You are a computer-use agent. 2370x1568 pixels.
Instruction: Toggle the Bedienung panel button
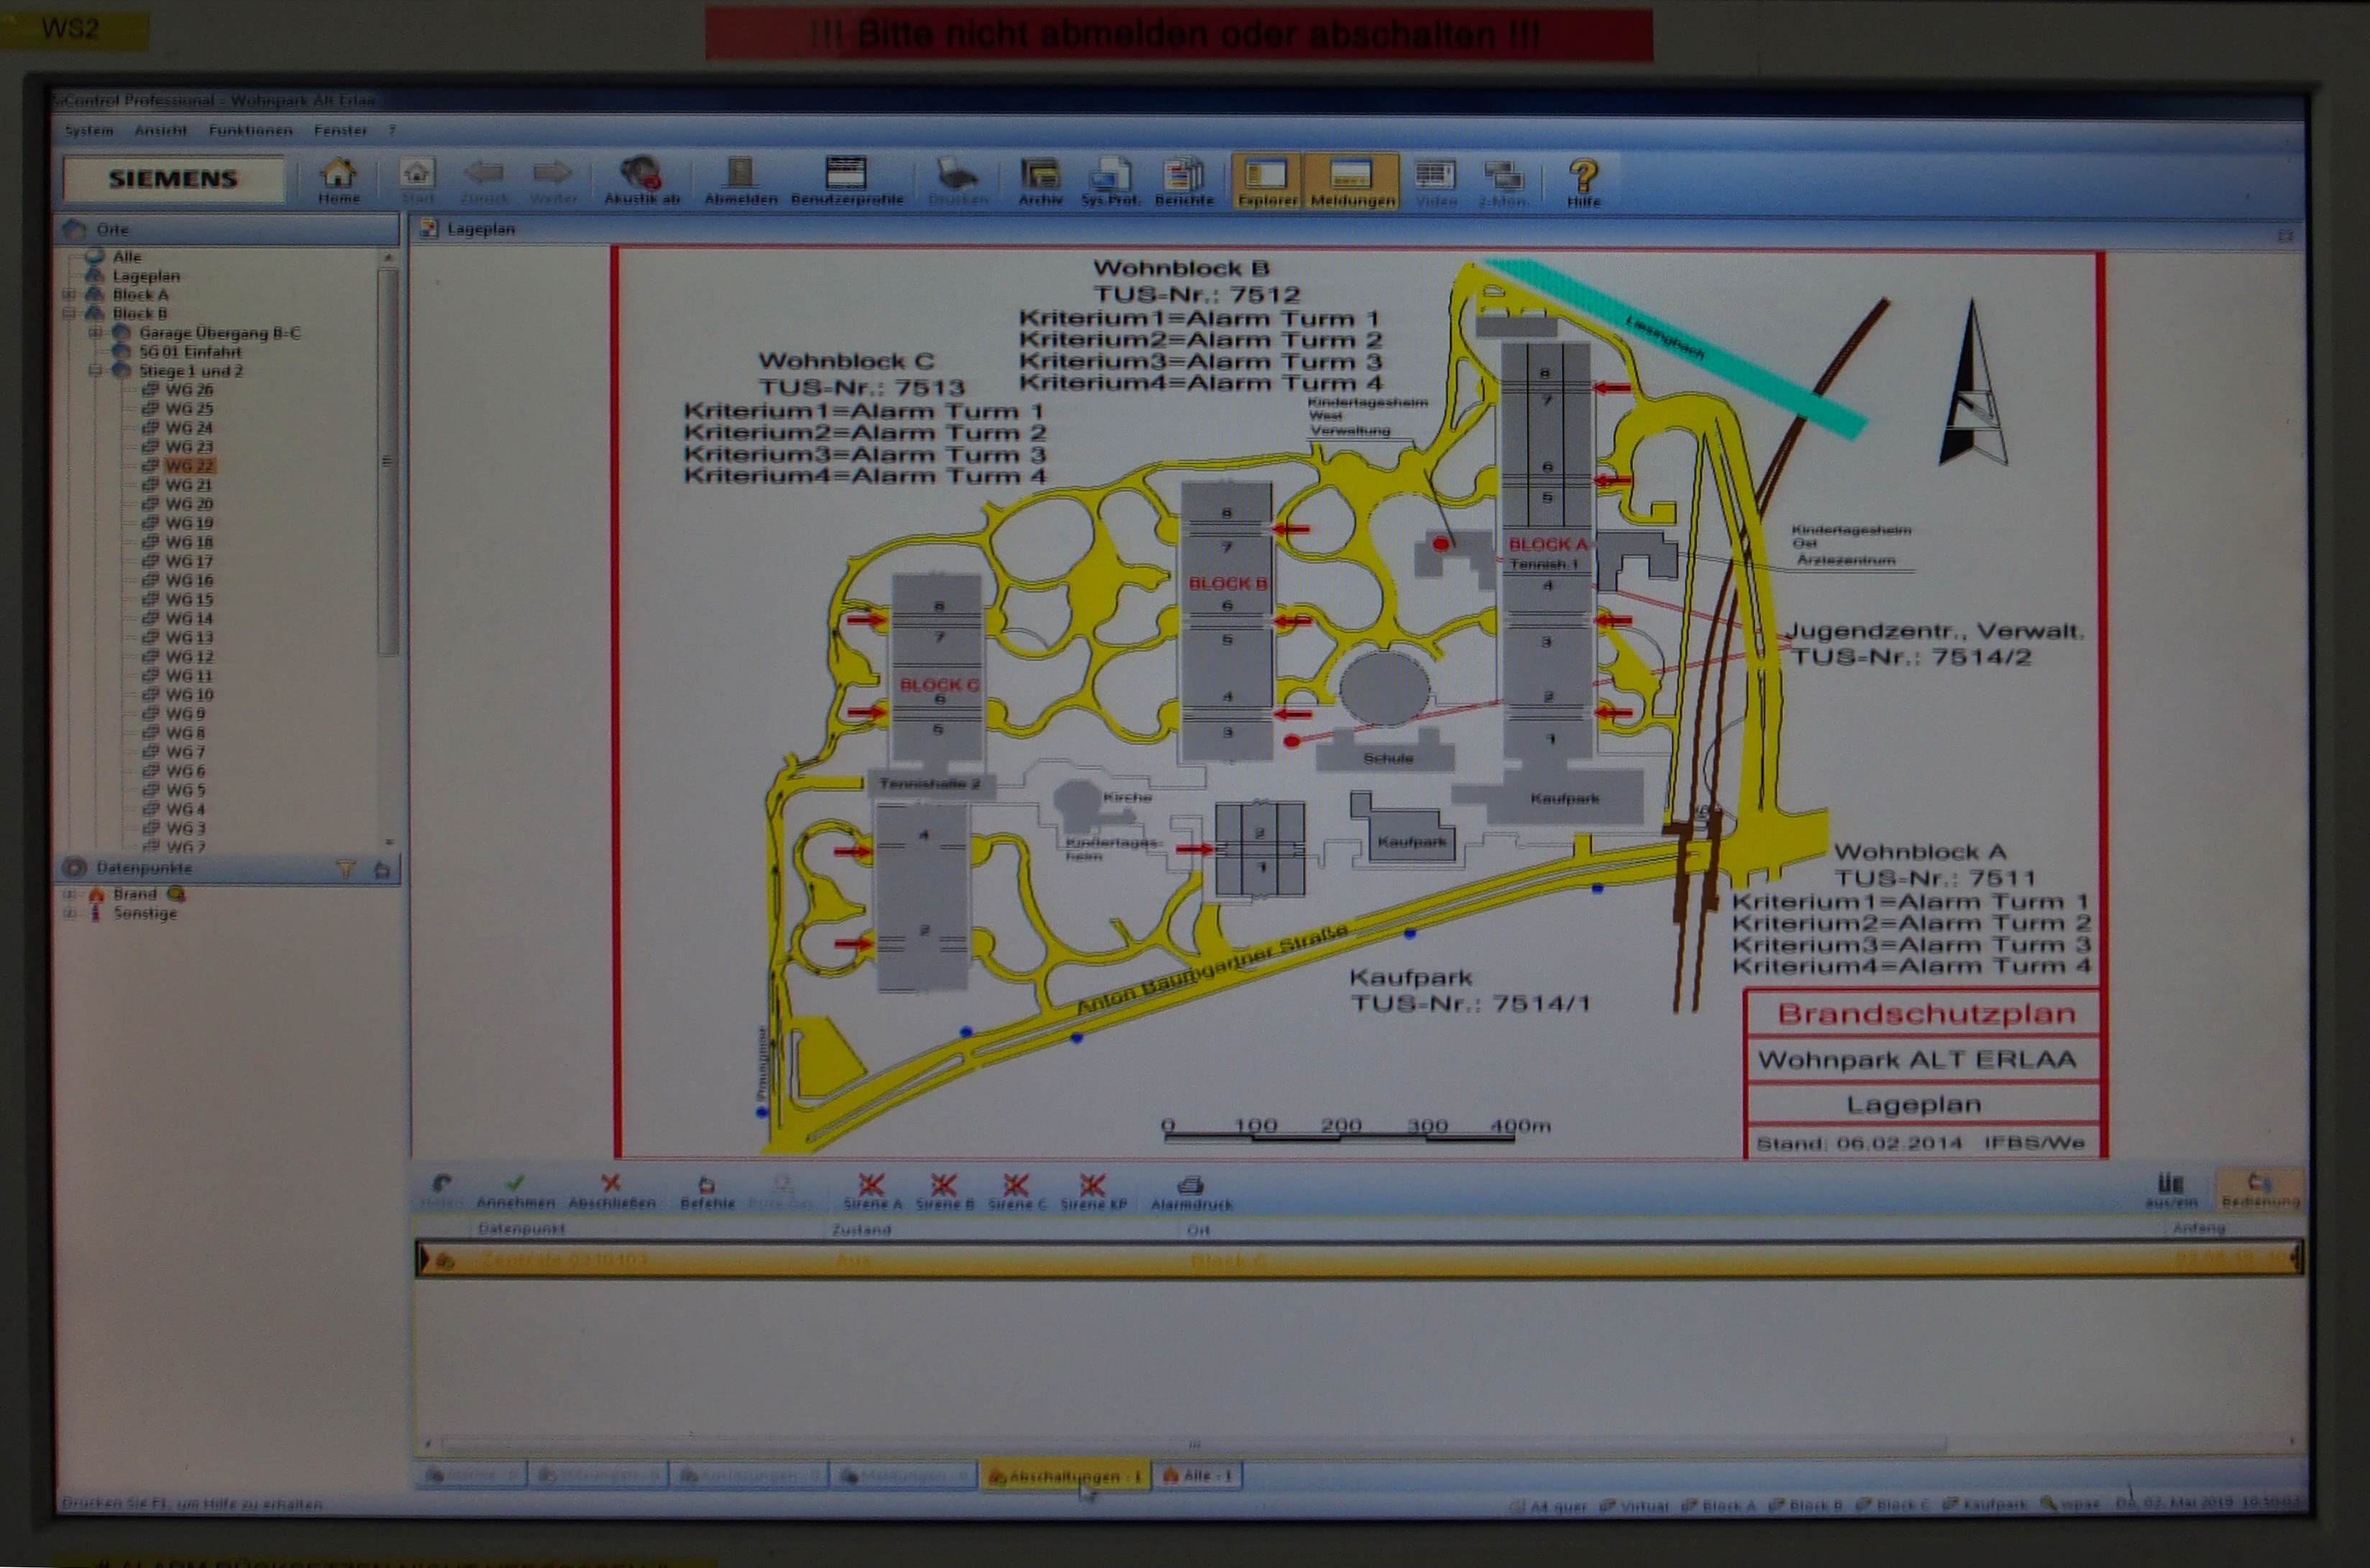pos(2260,1187)
